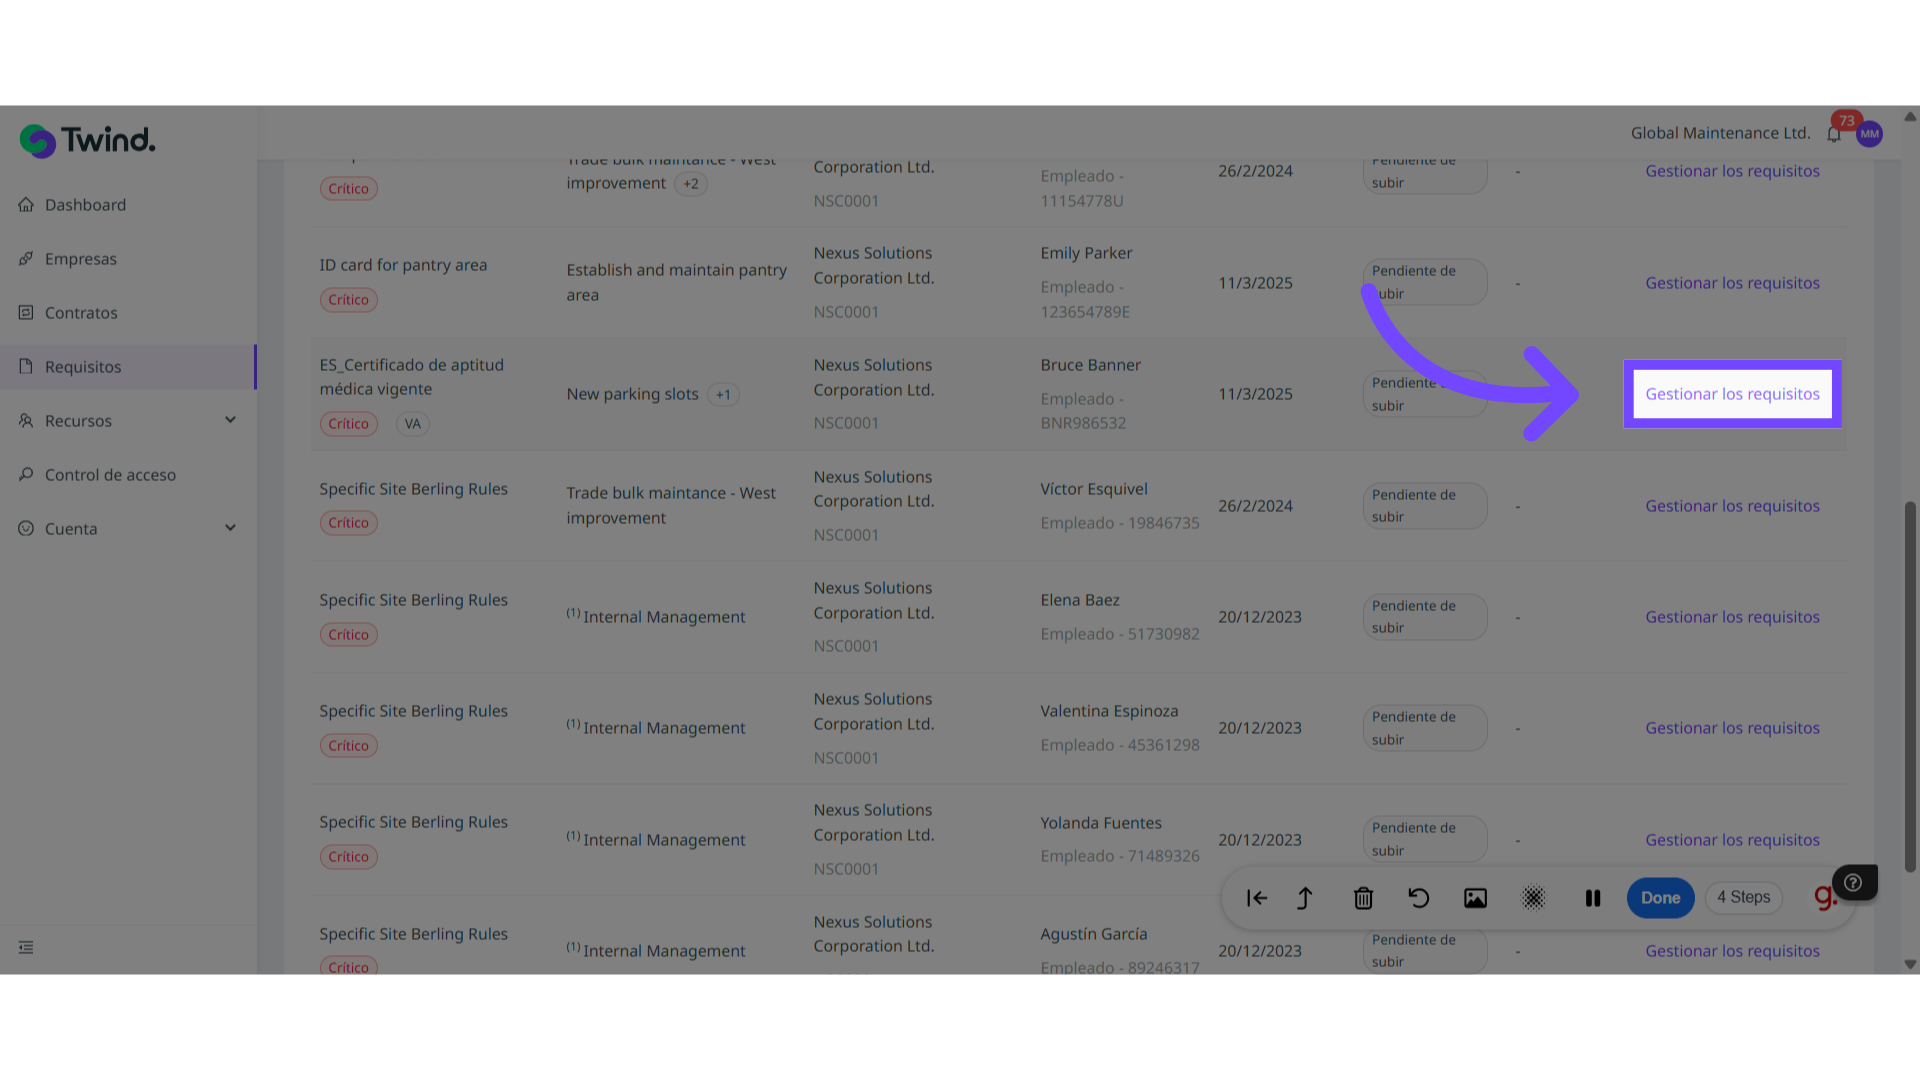The width and height of the screenshot is (1920, 1080).
Task: Click the upward redirect arrow icon in toolbar
Action: (1305, 898)
